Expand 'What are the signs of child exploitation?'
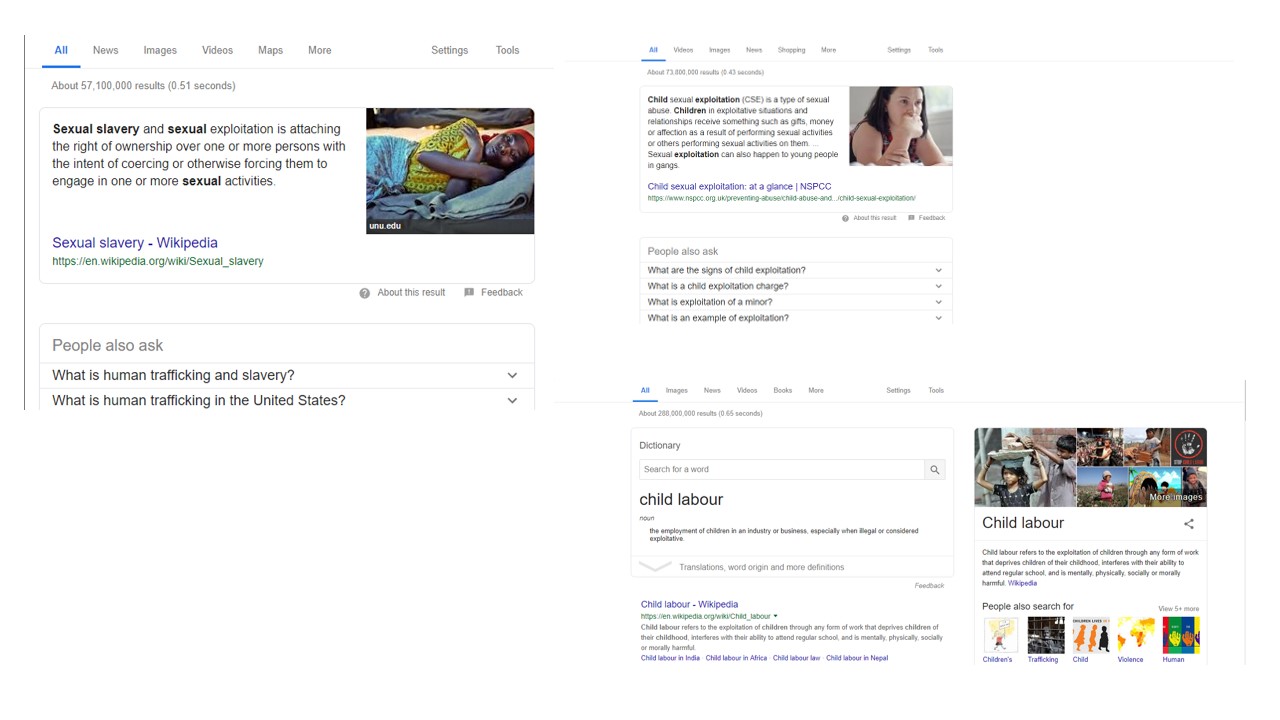Viewport: 1280px width, 720px height. 938,270
